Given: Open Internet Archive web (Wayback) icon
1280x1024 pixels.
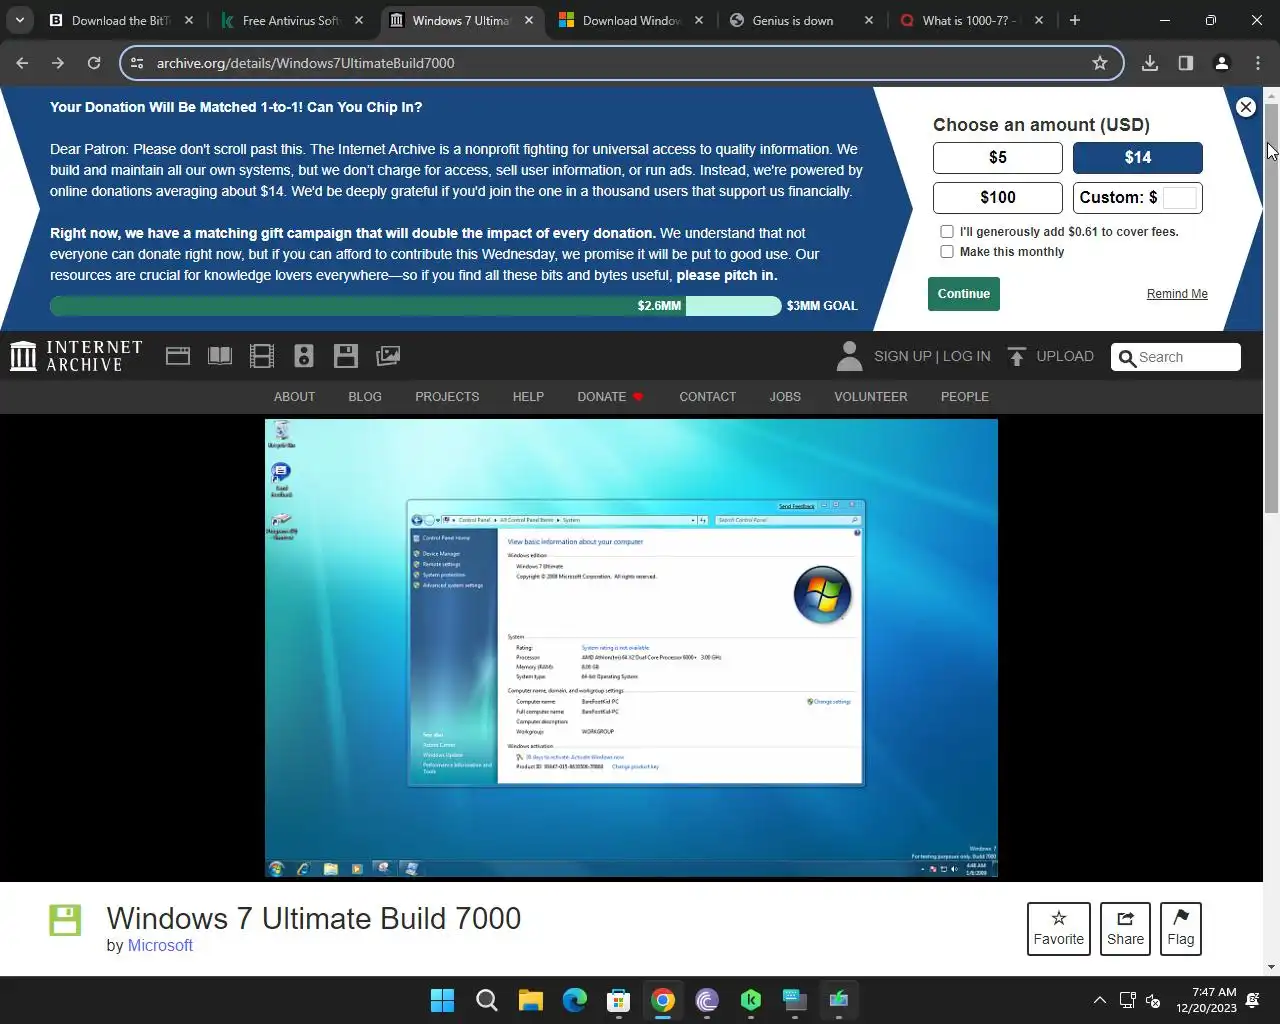Looking at the screenshot, I should [178, 356].
